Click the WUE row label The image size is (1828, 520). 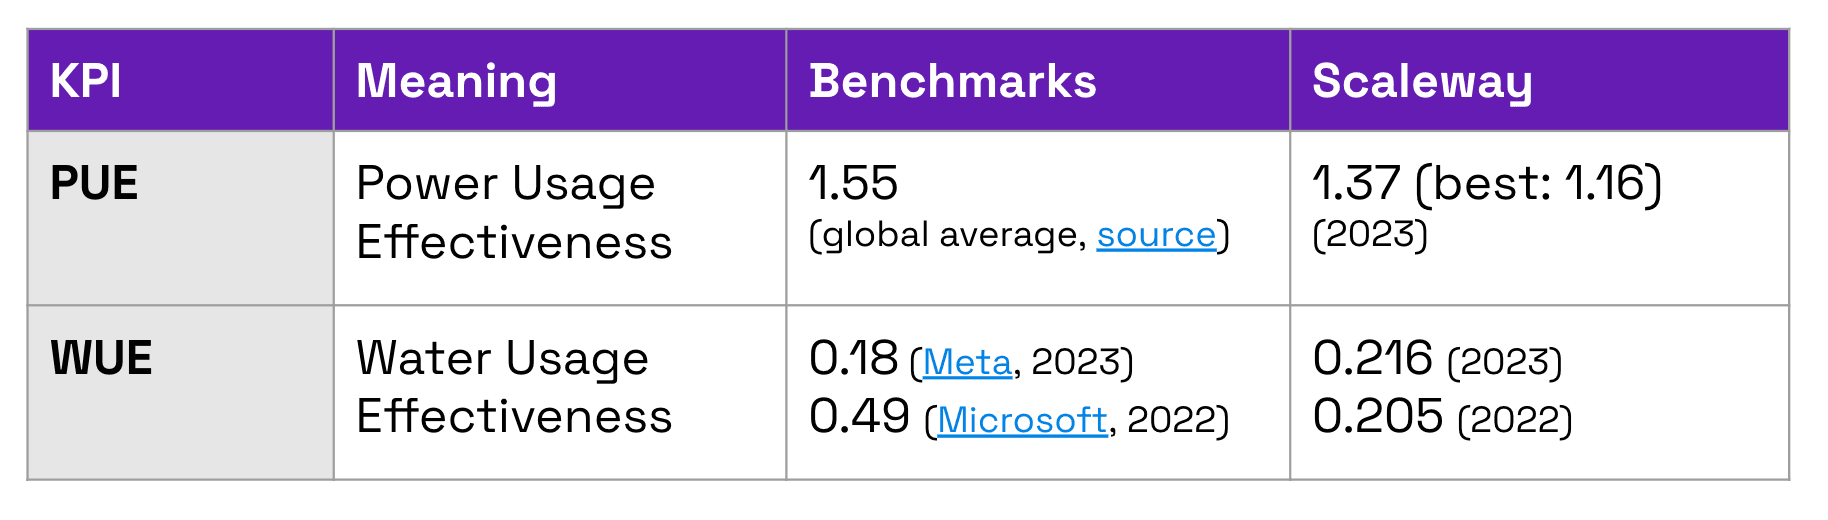(101, 359)
